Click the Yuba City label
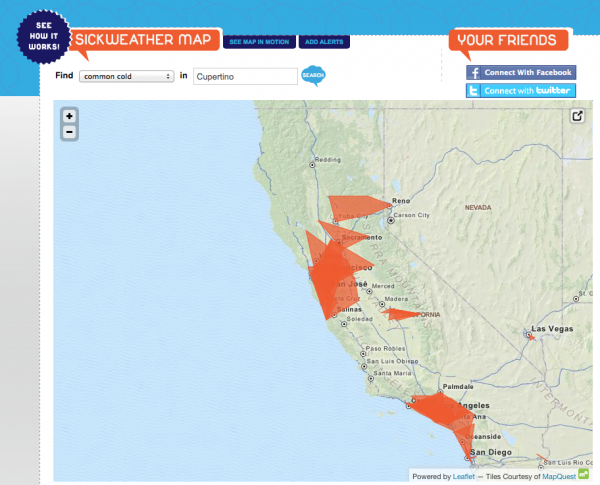Viewport: 600px width, 485px height. point(353,216)
